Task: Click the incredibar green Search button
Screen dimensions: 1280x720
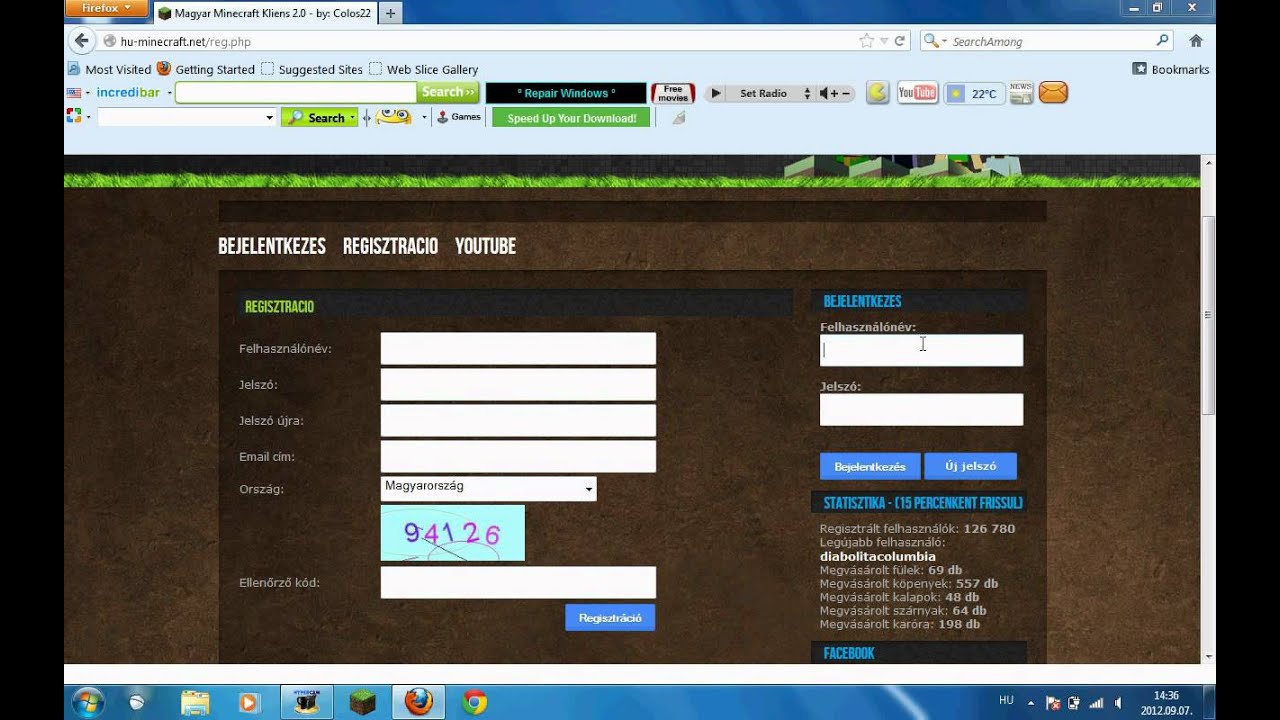Action: [448, 92]
